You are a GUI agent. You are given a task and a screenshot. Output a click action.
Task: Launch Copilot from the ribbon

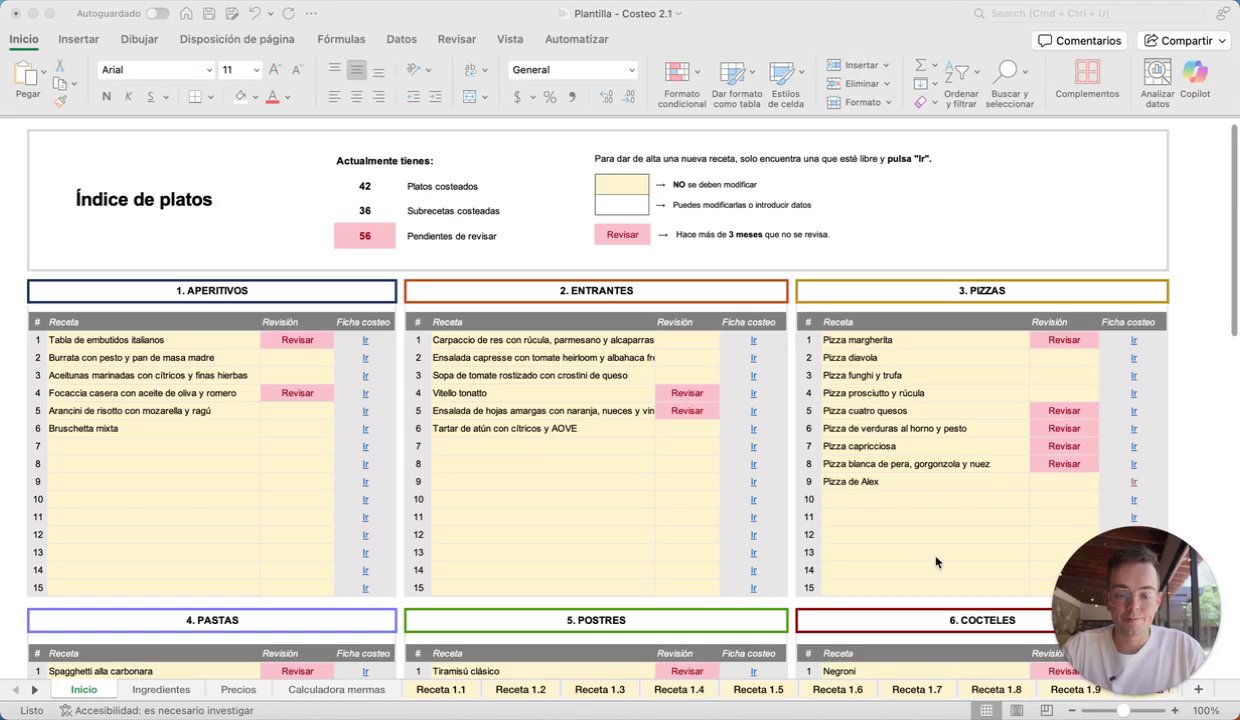[x=1195, y=79]
